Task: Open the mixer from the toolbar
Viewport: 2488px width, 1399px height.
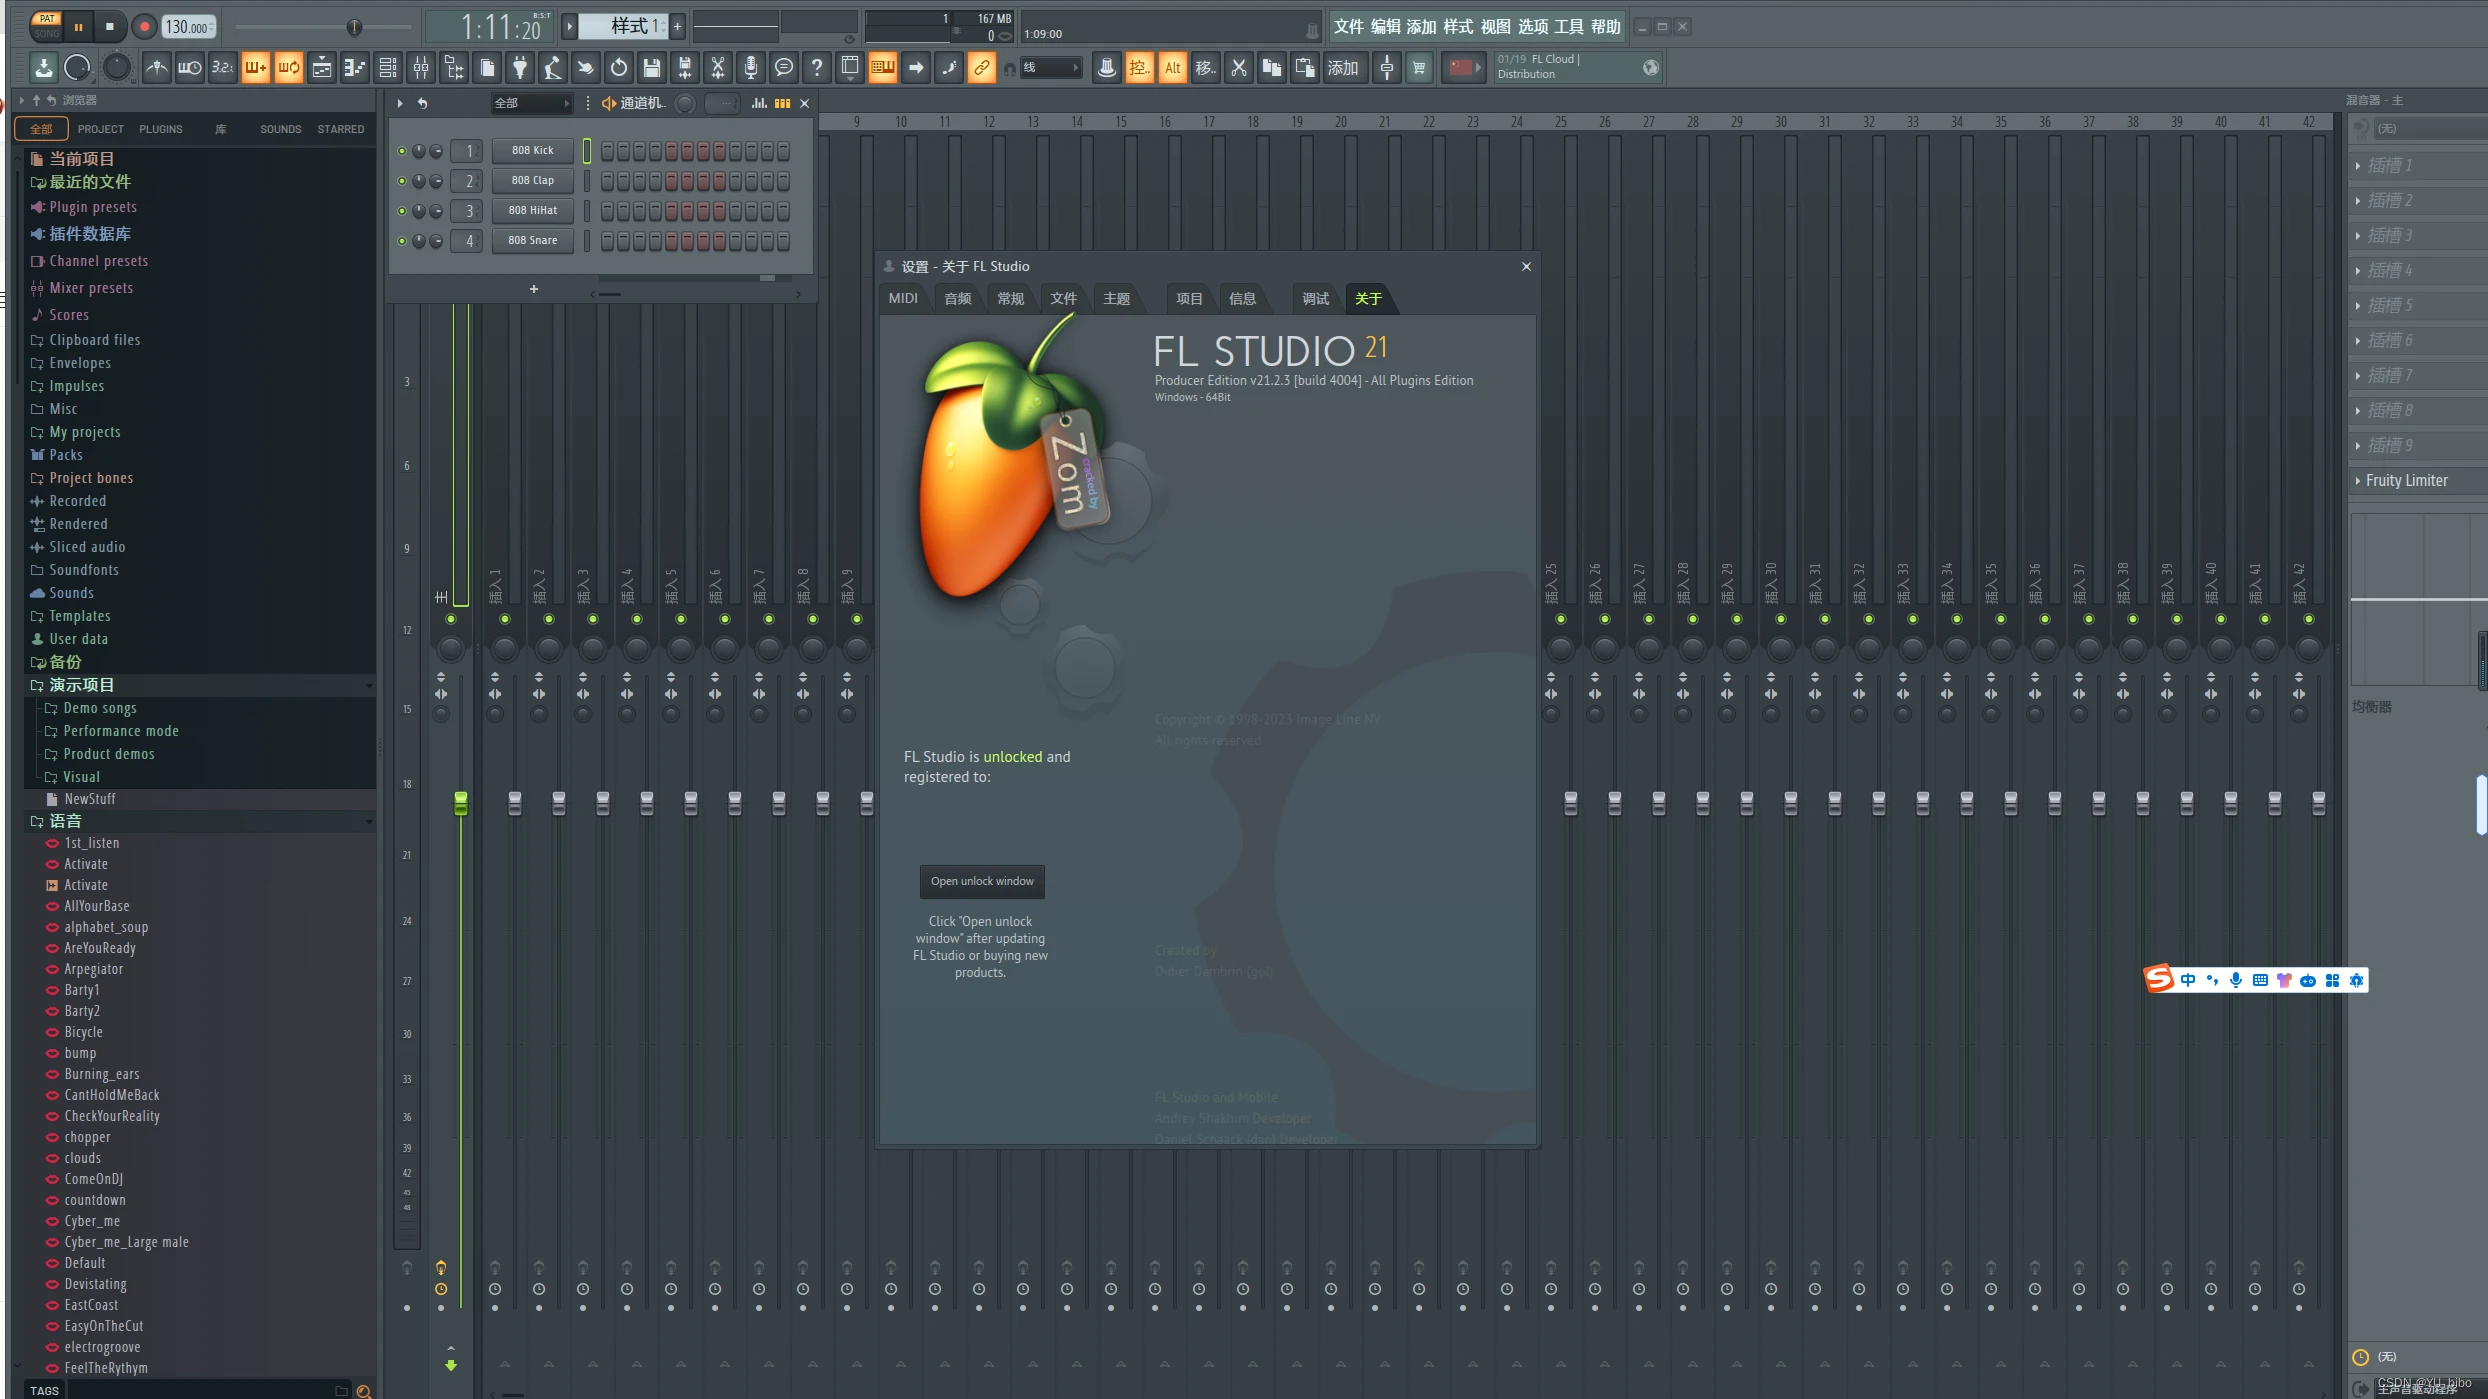Action: [x=421, y=68]
